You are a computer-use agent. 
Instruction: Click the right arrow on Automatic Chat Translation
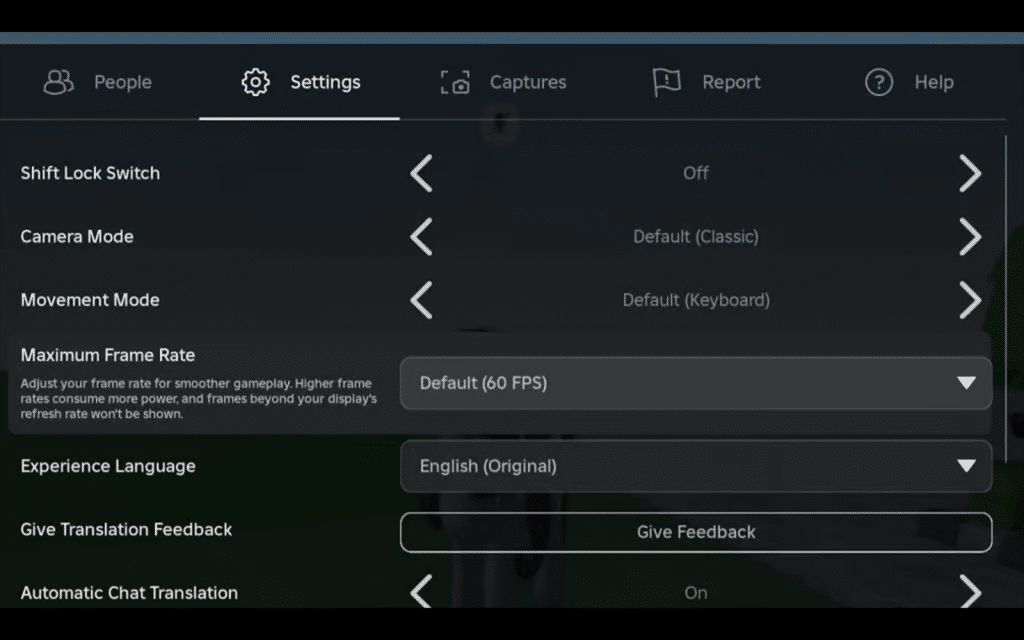coord(970,592)
